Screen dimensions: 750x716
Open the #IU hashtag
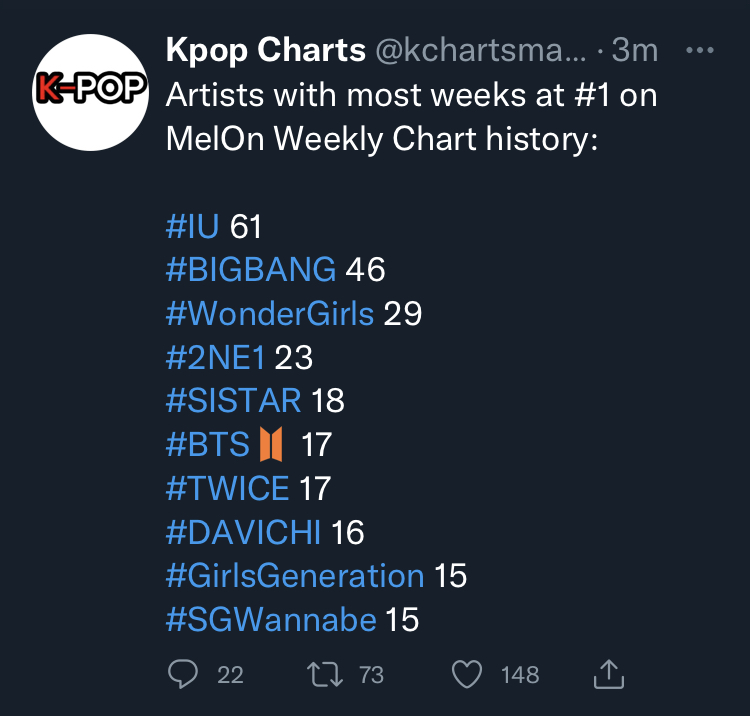coord(192,226)
